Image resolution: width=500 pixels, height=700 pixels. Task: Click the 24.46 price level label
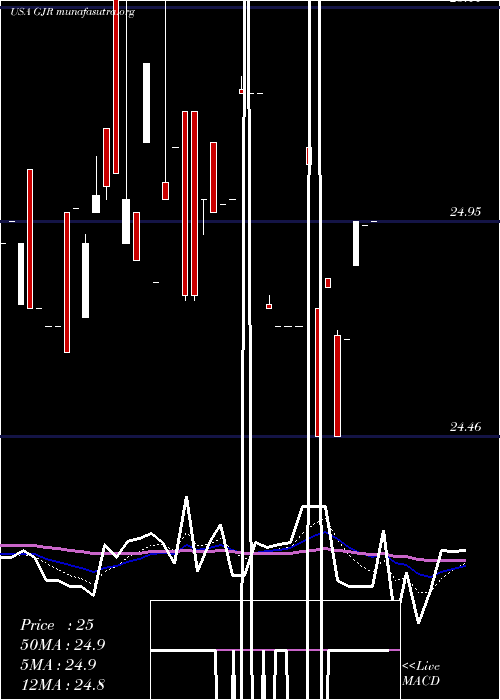(465, 427)
